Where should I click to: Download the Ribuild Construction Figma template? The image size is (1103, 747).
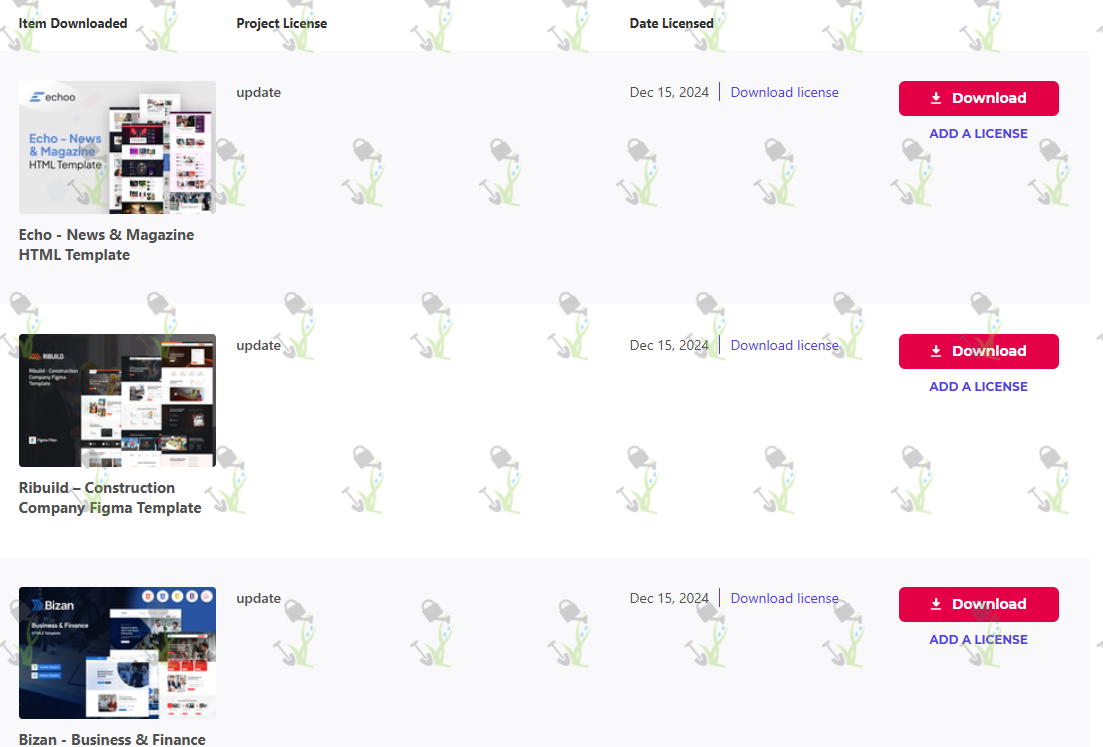pyautogui.click(x=978, y=351)
